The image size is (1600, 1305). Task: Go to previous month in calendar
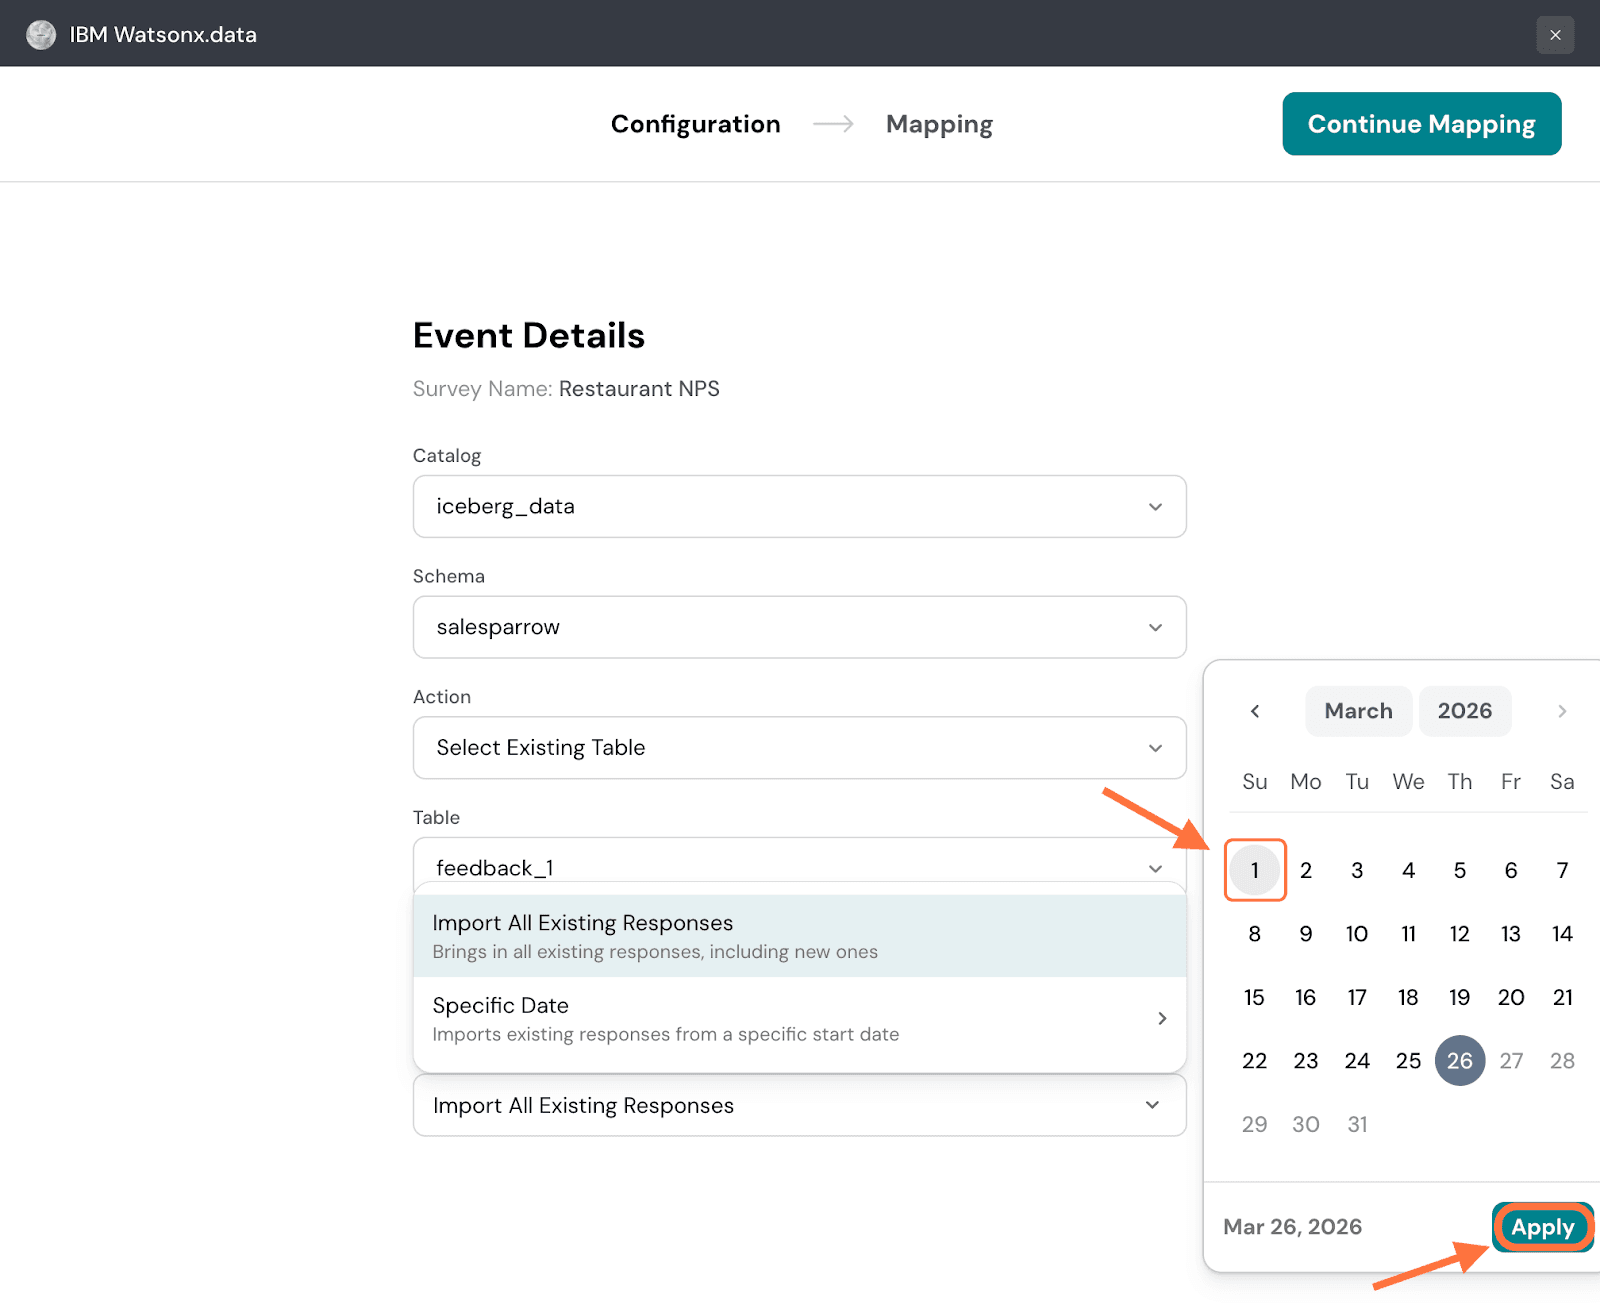coord(1255,711)
